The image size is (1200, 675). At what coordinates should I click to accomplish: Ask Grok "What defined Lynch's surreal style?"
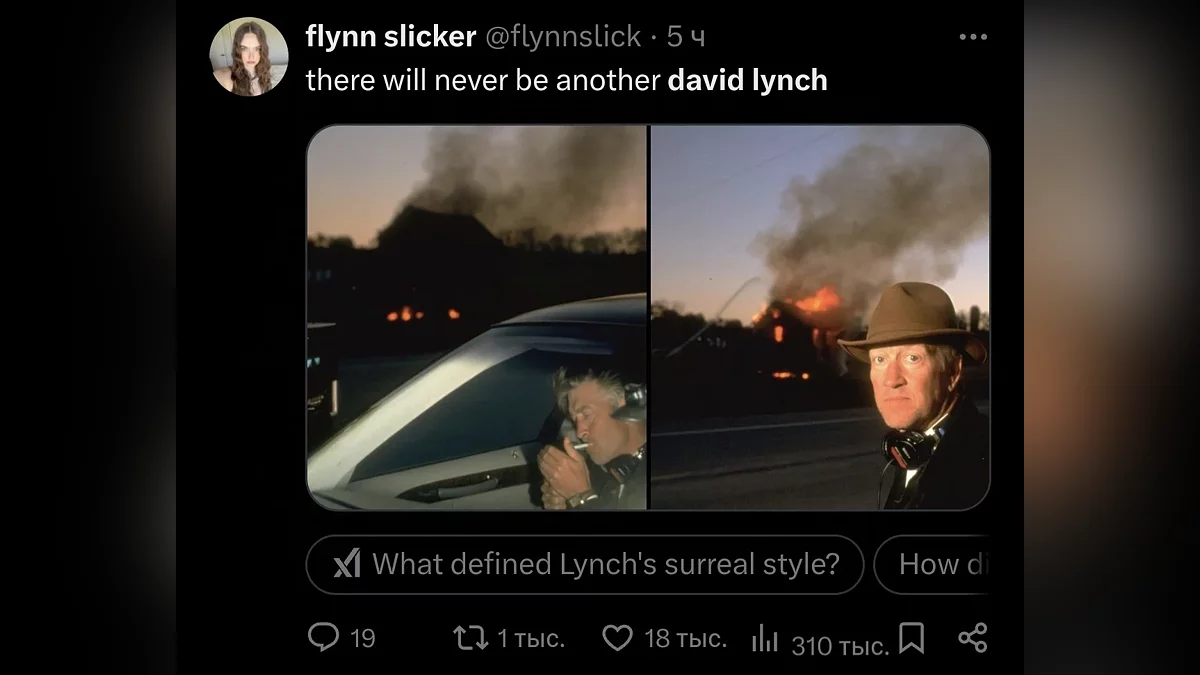(585, 564)
